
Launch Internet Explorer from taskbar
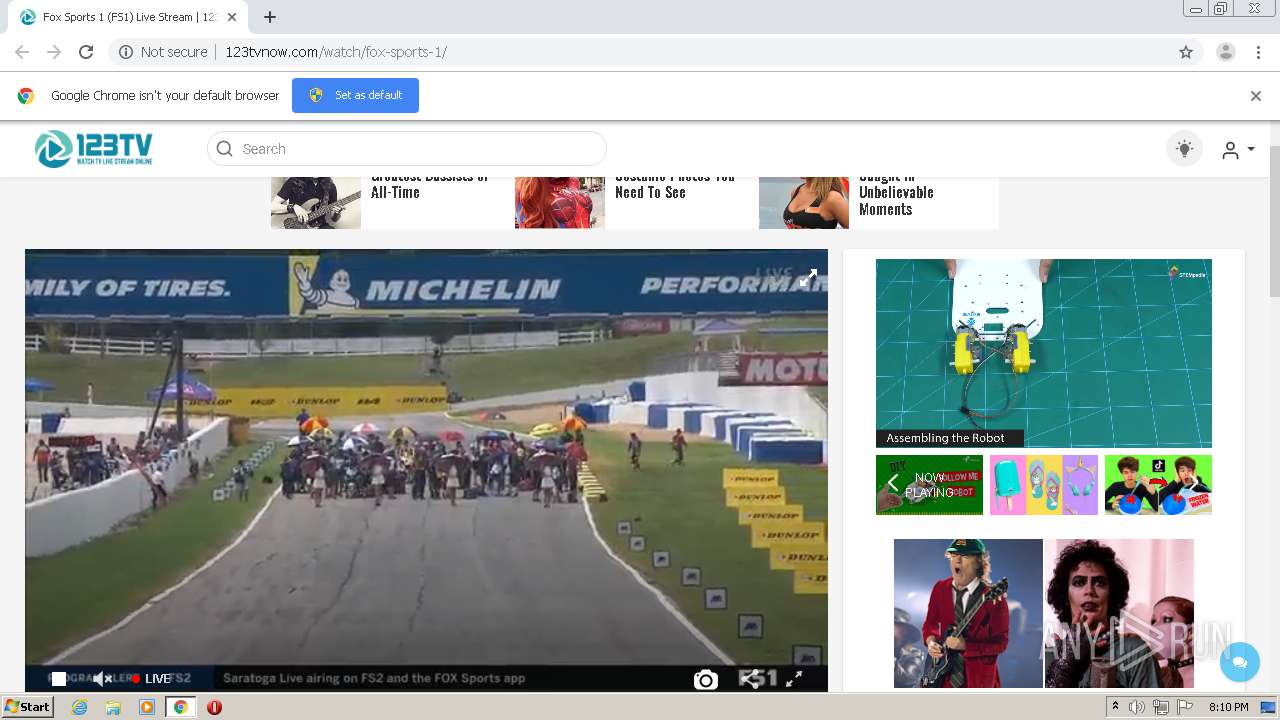coord(80,707)
